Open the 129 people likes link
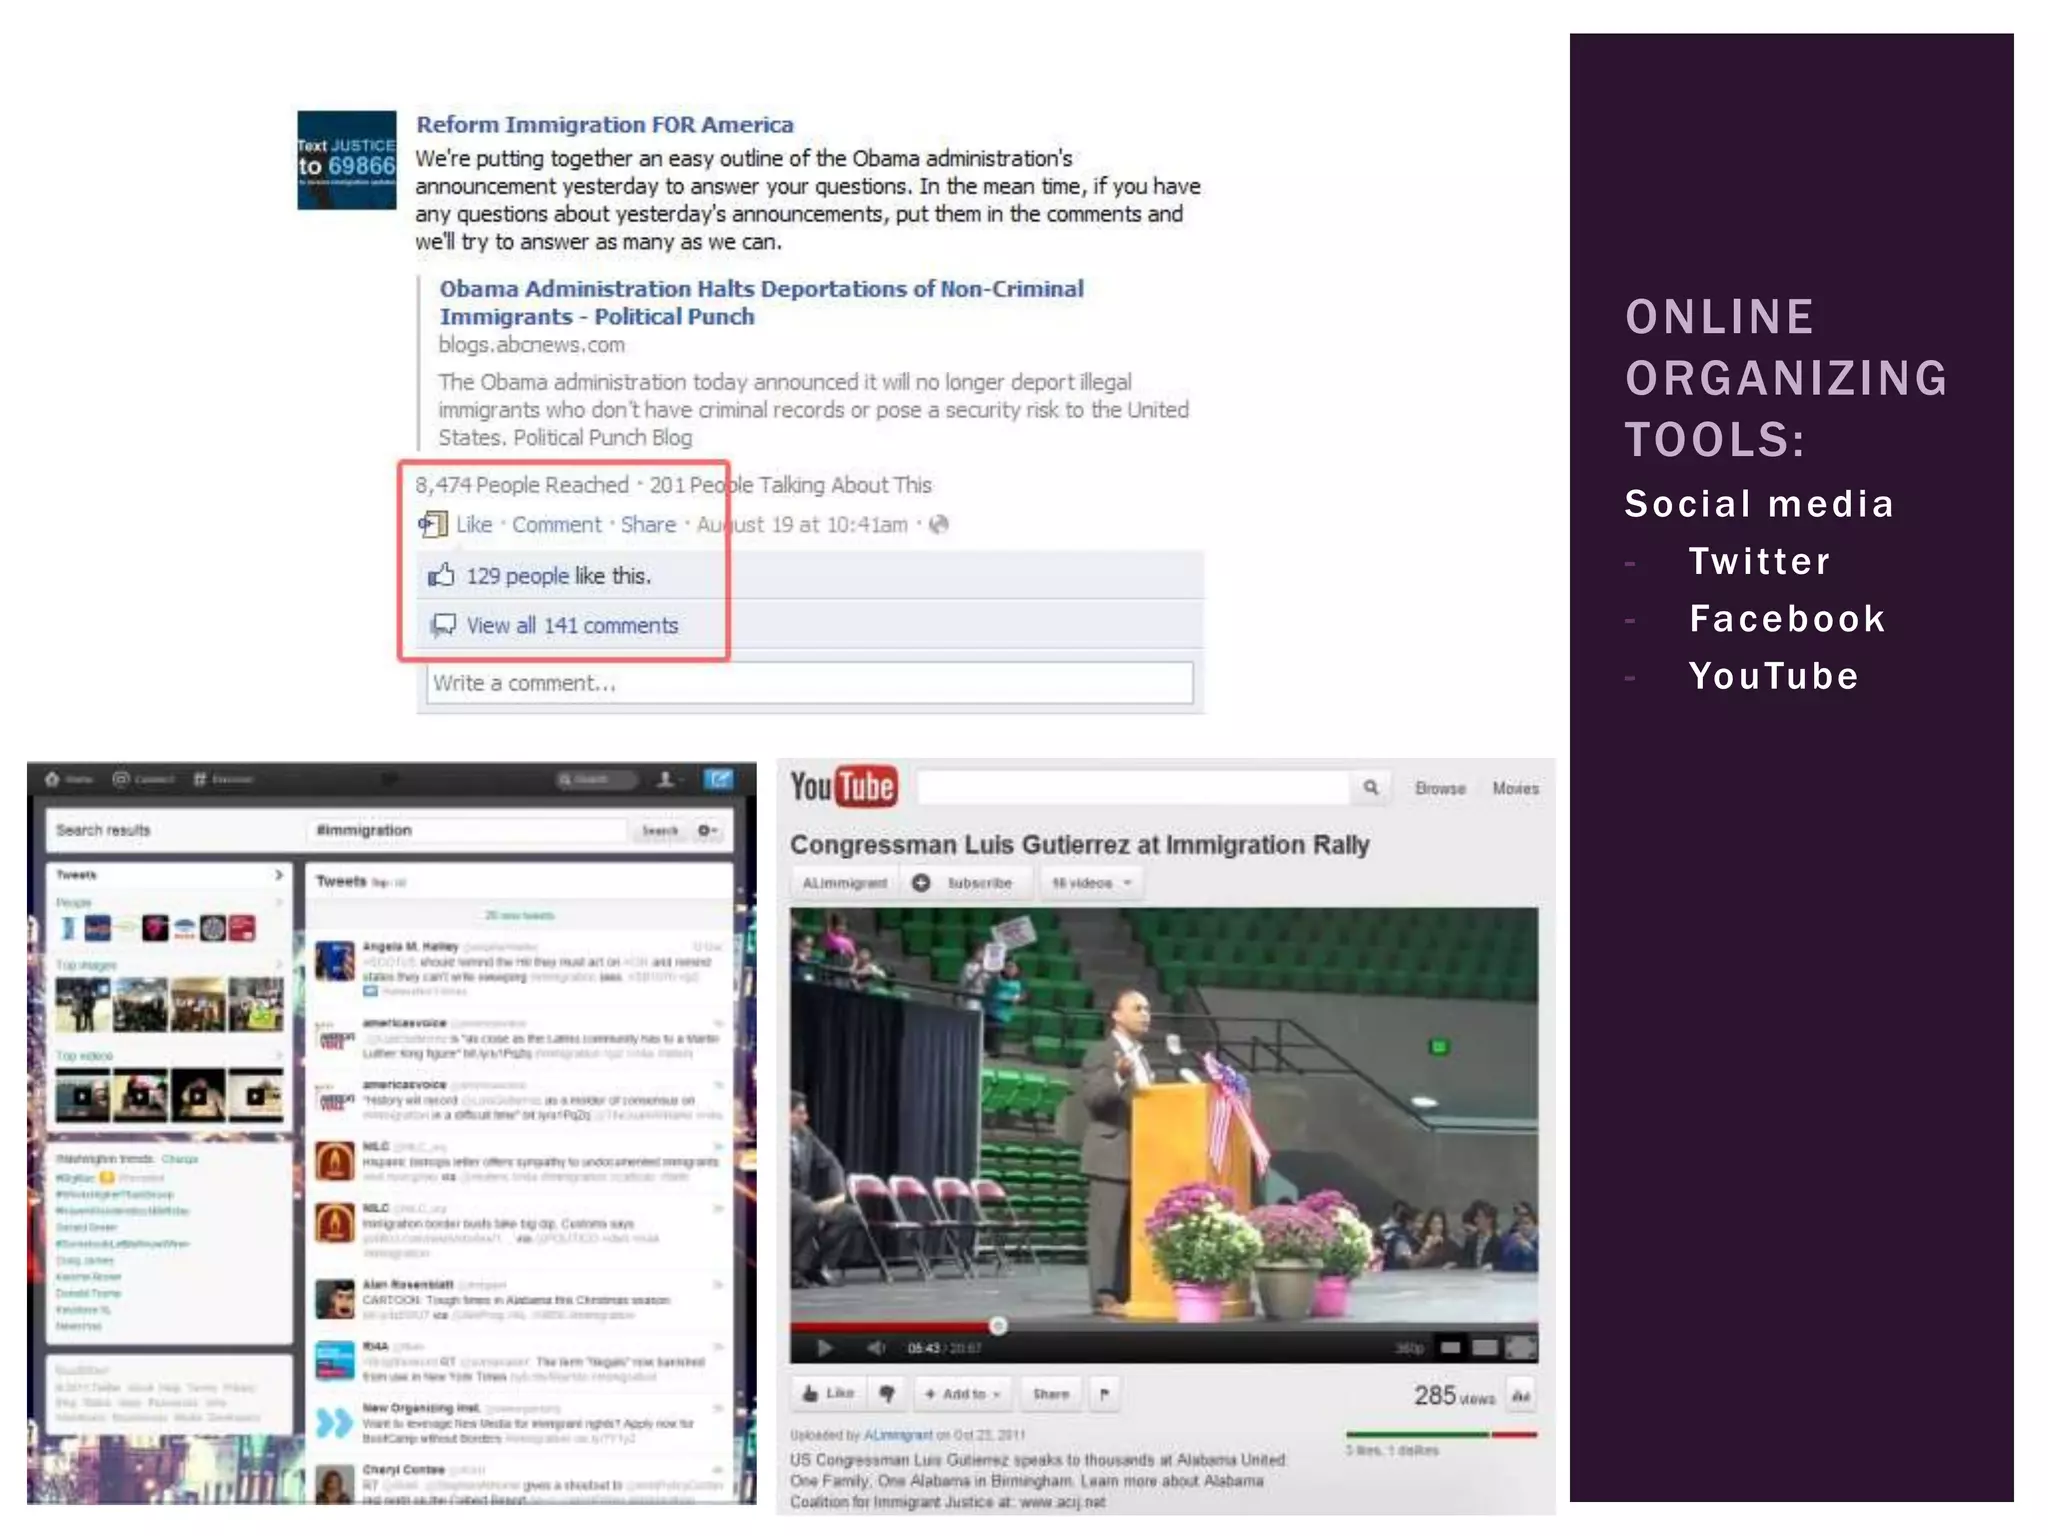Viewport: 2048px width, 1536px height. pos(517,576)
